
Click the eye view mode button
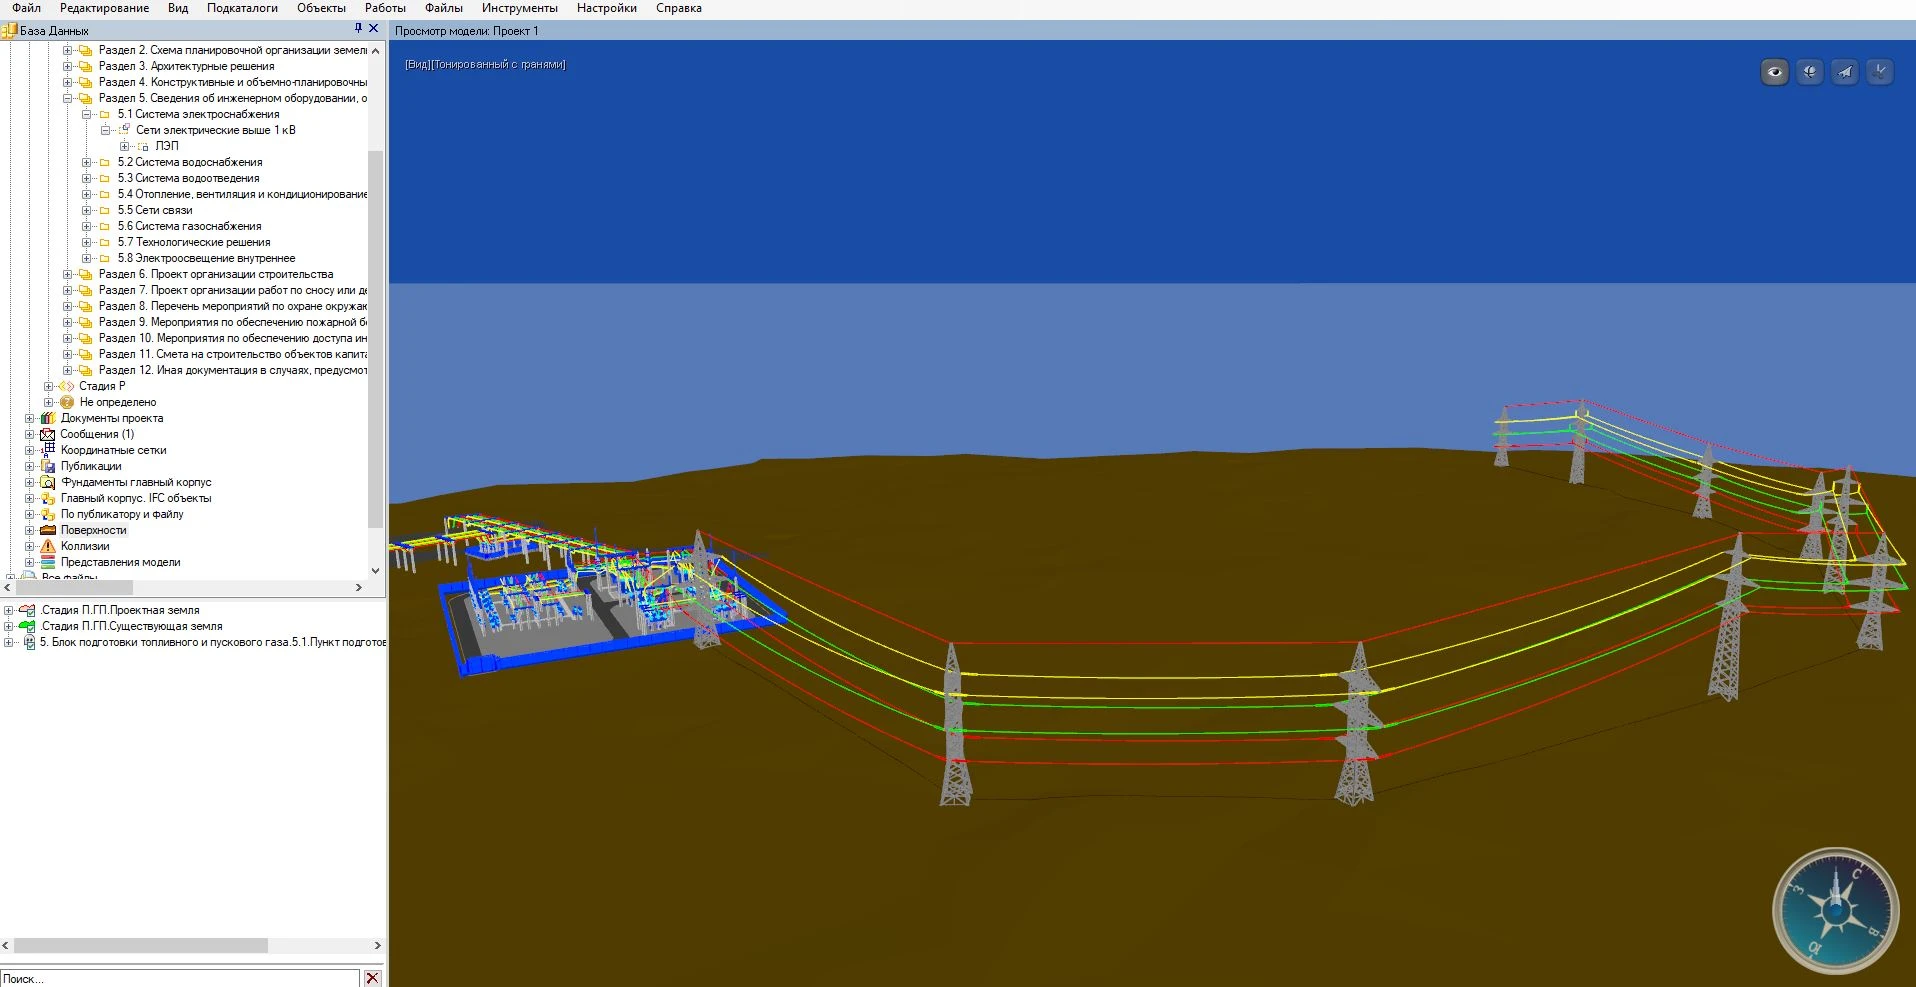pos(1774,72)
